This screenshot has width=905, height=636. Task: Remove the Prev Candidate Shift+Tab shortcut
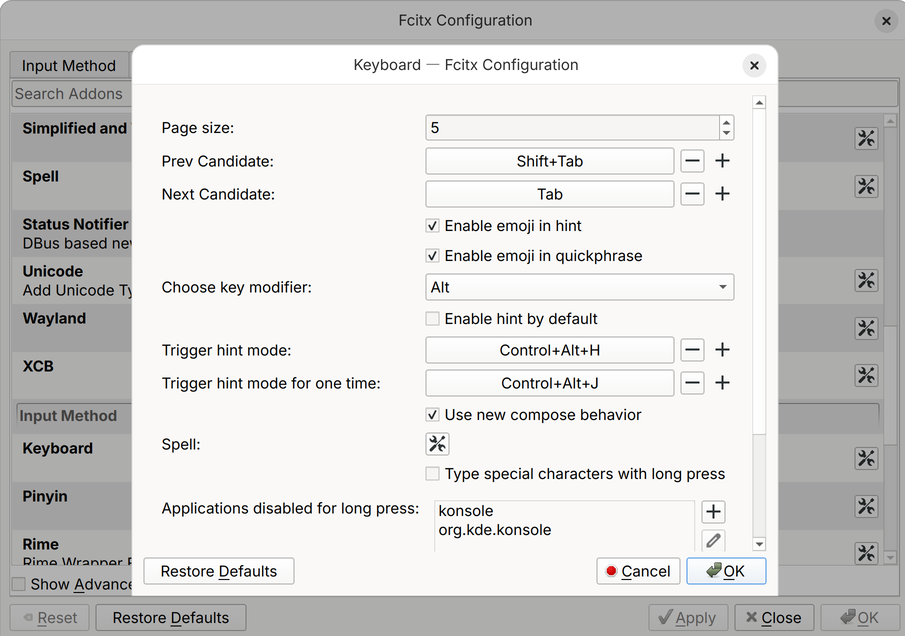[x=692, y=161]
